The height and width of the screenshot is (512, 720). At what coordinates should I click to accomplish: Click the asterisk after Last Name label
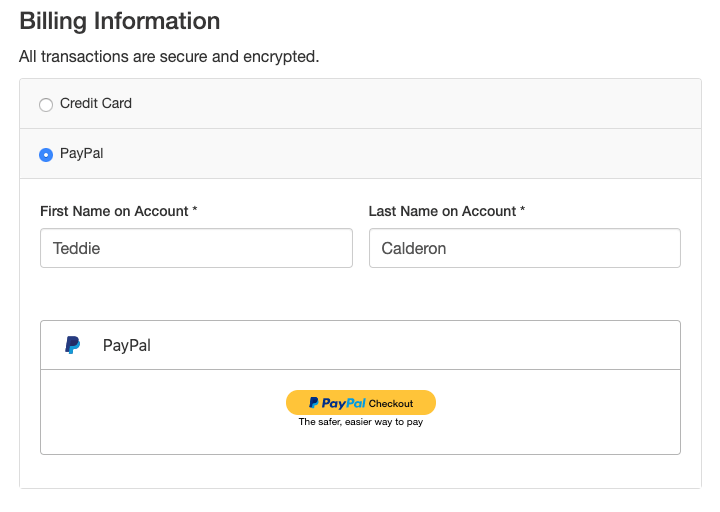[523, 211]
